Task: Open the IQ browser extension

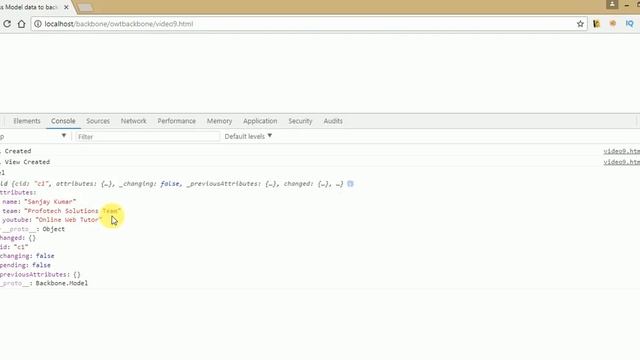Action: click(x=629, y=24)
